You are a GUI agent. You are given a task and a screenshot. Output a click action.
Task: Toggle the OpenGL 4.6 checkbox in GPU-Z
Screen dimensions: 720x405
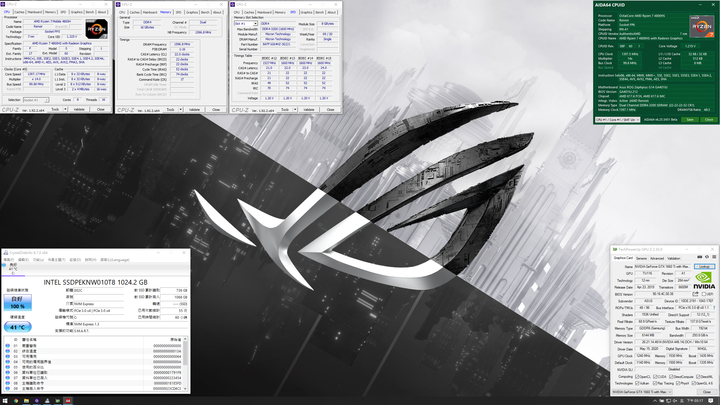tap(694, 383)
